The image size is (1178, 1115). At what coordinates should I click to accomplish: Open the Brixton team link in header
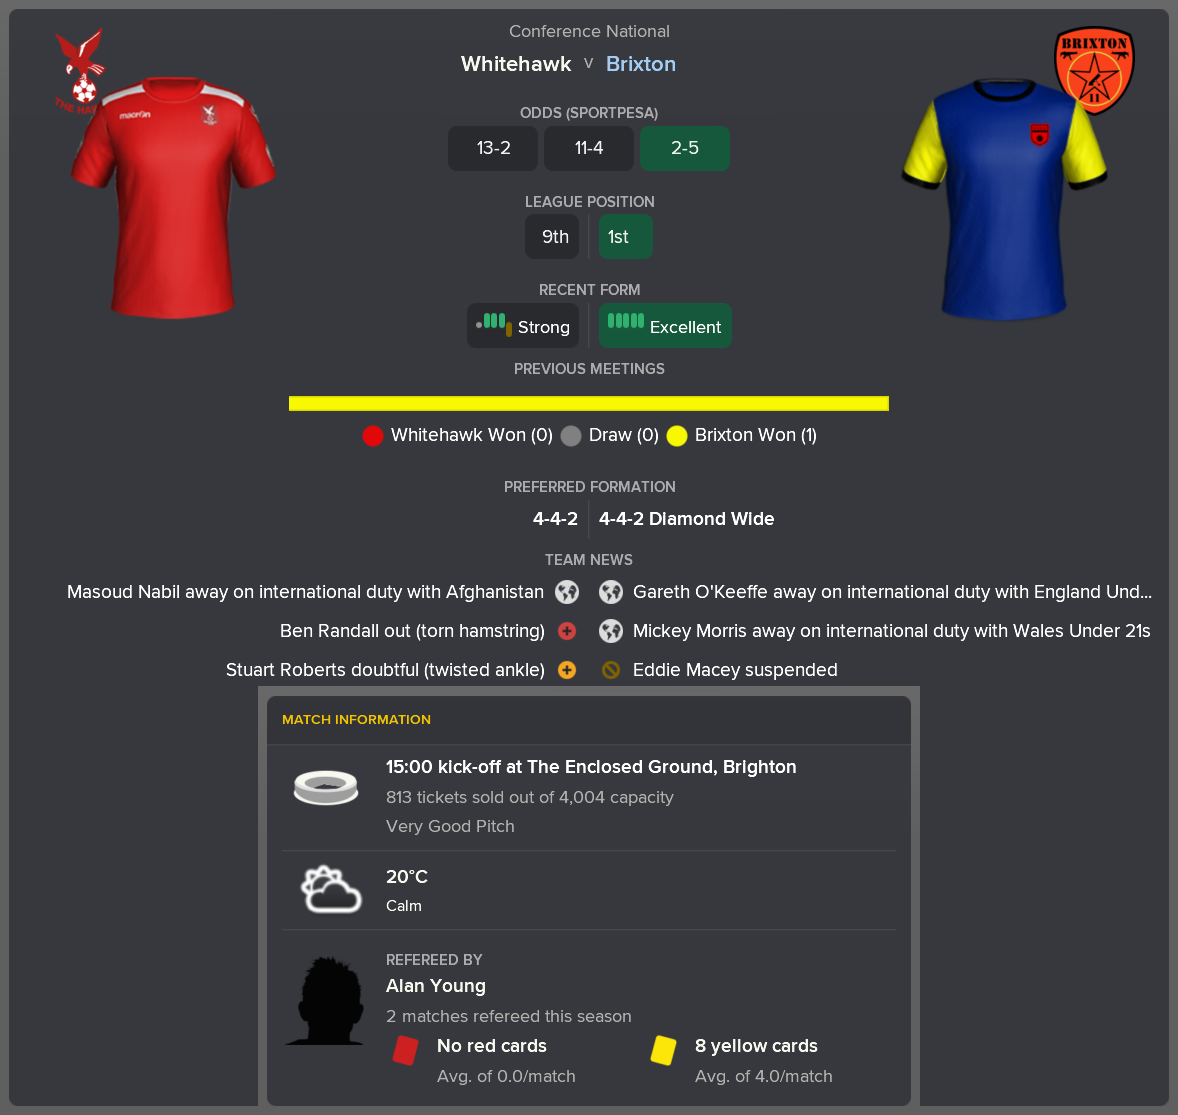[x=641, y=64]
